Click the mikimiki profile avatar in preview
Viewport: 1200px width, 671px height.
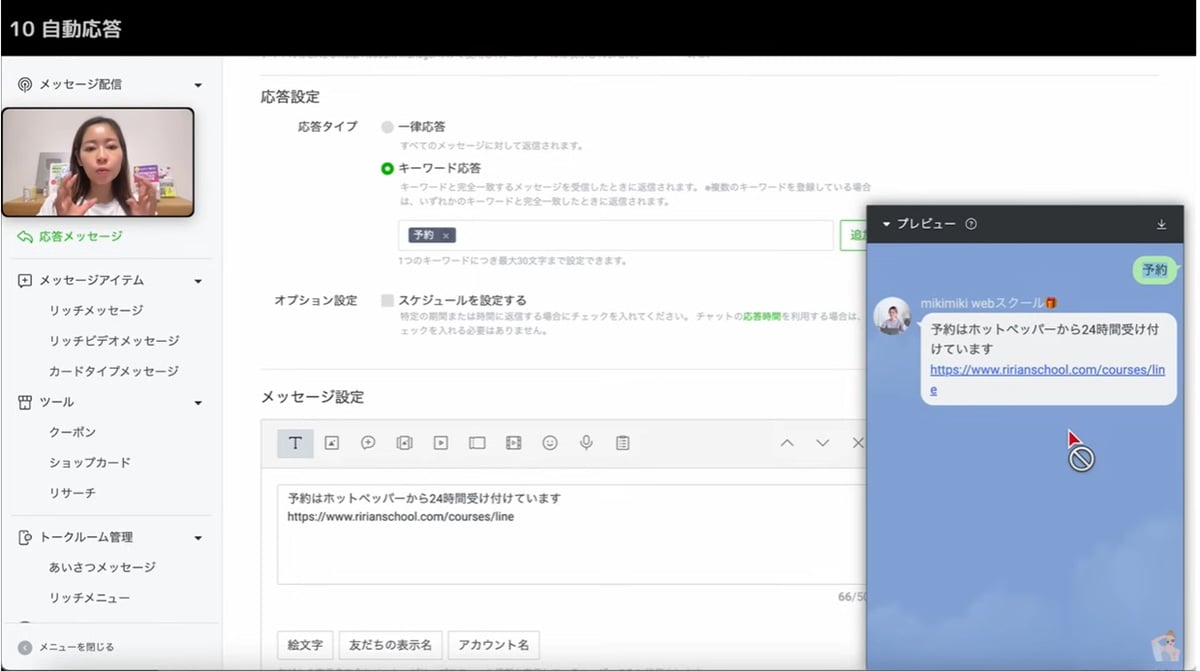(892, 315)
